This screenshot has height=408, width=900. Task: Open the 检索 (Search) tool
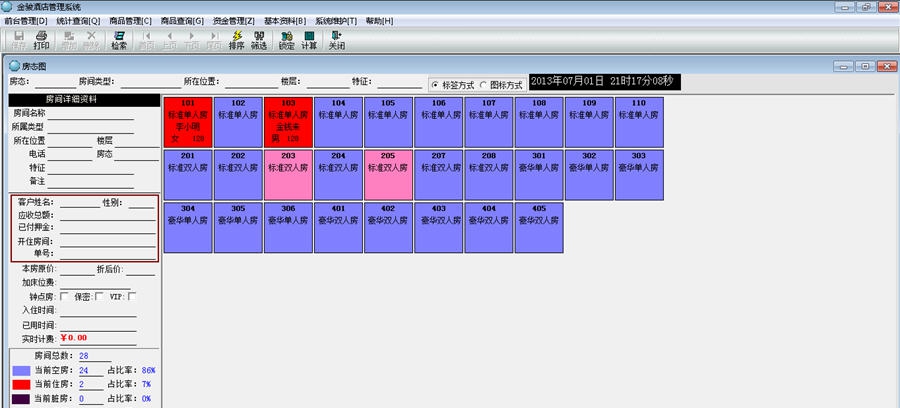119,40
